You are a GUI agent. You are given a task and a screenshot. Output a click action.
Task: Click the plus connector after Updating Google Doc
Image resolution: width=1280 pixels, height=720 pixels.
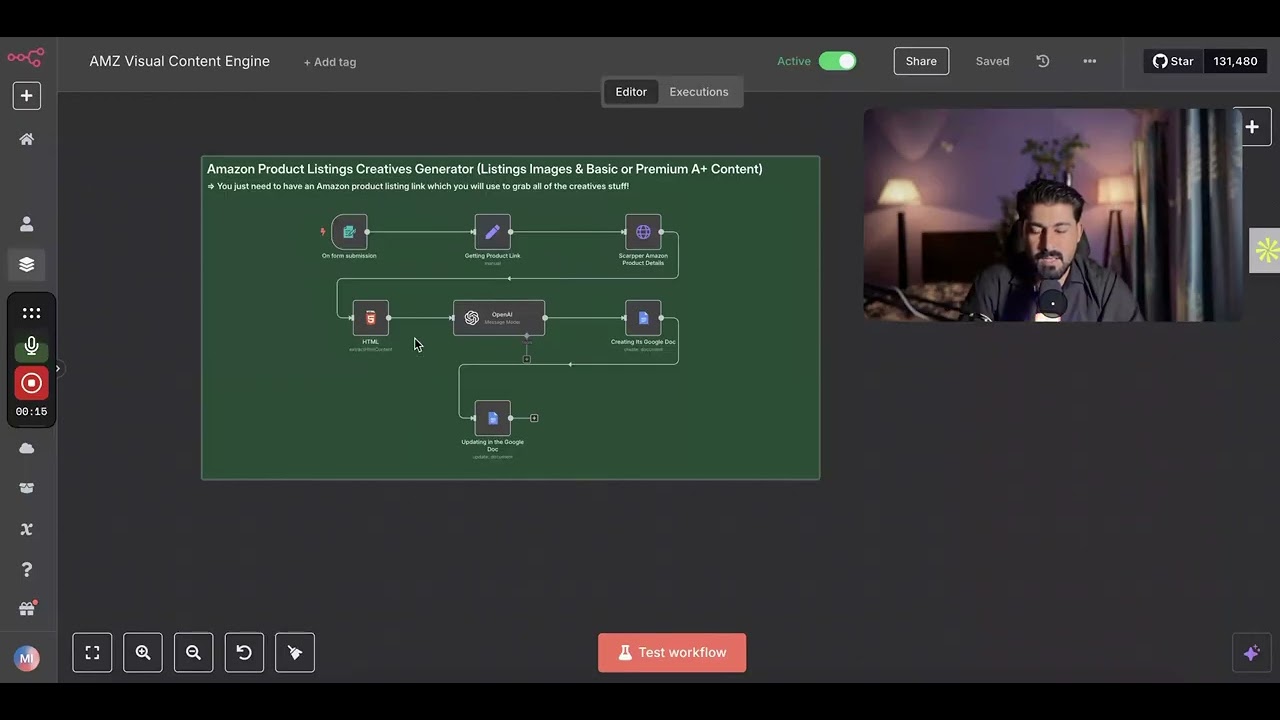[x=534, y=418]
